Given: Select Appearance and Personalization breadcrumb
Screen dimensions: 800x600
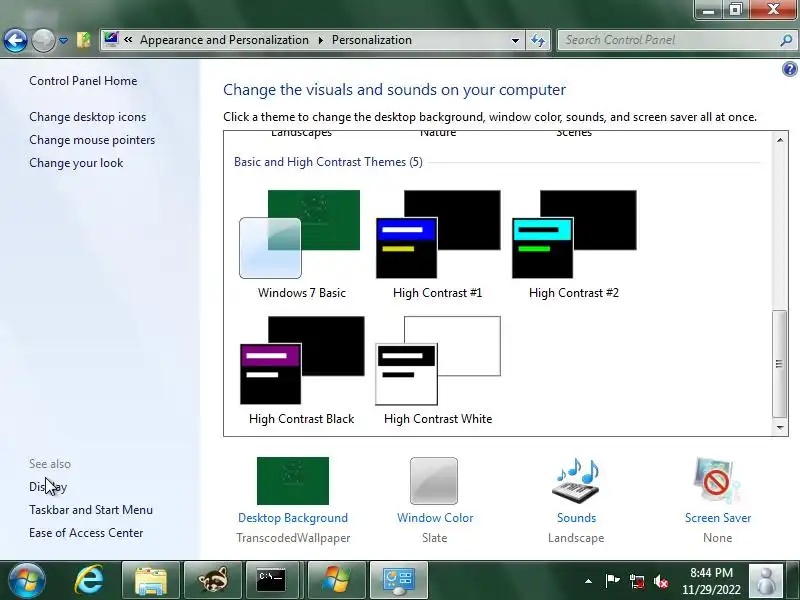Looking at the screenshot, I should [224, 40].
